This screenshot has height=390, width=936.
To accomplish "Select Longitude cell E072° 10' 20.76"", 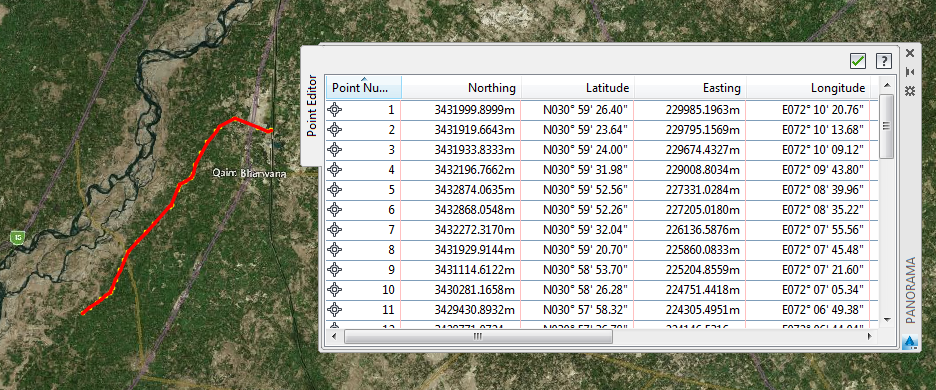I will pos(808,110).
